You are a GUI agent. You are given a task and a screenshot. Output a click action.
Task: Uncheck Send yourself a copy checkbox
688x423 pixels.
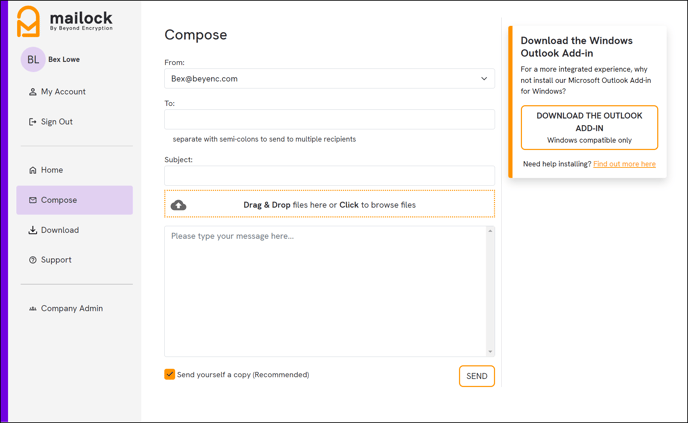(x=169, y=374)
